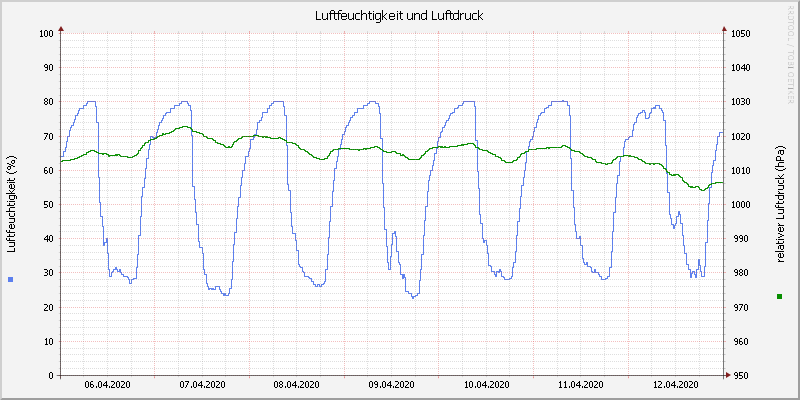This screenshot has height=400, width=800.
Task: Click the left axis value 10
Action: (x=48, y=341)
